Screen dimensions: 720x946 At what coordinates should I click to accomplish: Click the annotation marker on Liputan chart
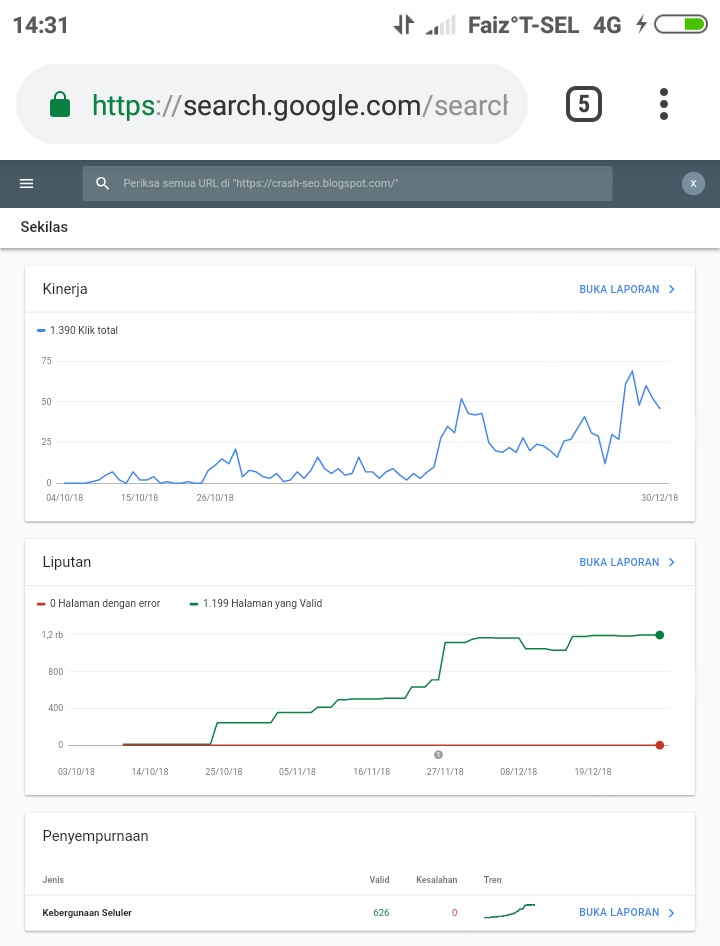438,755
